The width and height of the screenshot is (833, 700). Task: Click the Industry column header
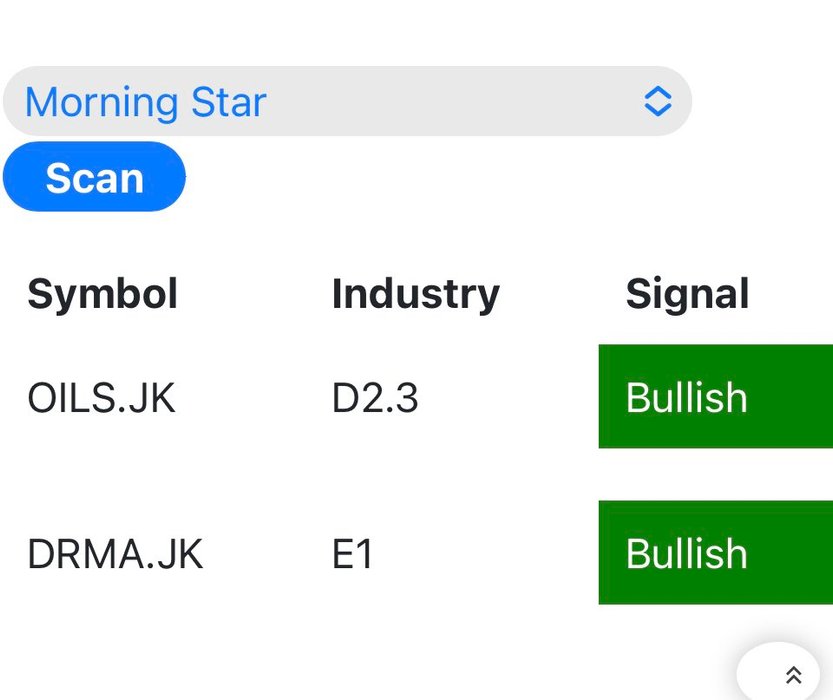point(415,294)
